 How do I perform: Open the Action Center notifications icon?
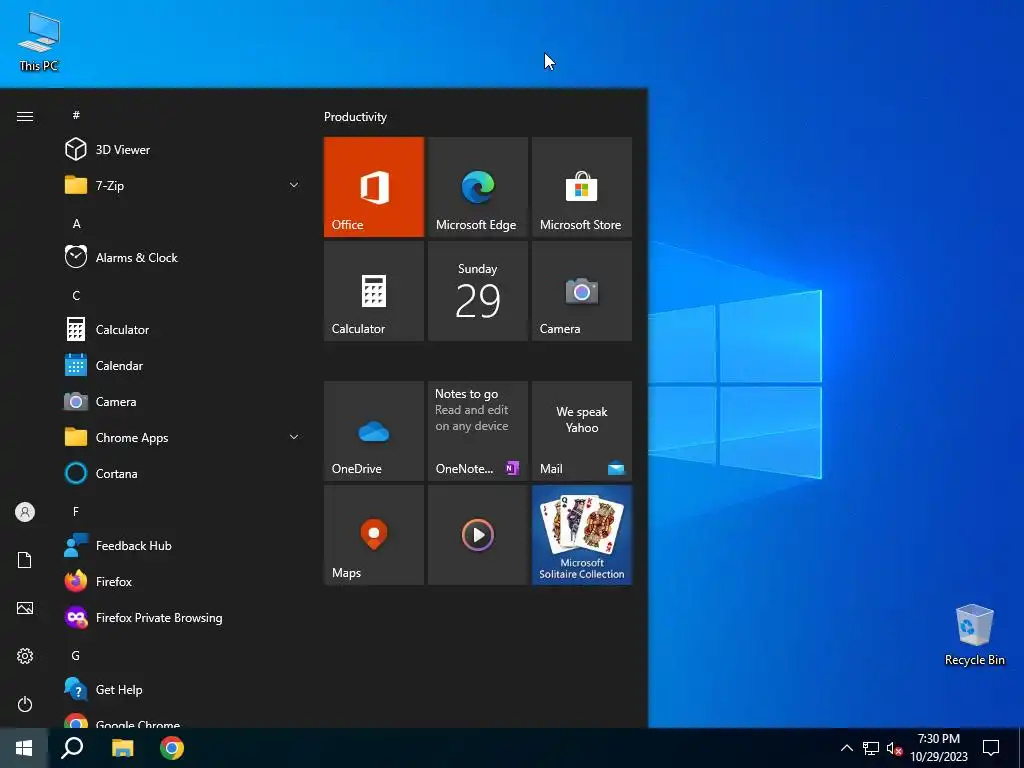point(991,748)
